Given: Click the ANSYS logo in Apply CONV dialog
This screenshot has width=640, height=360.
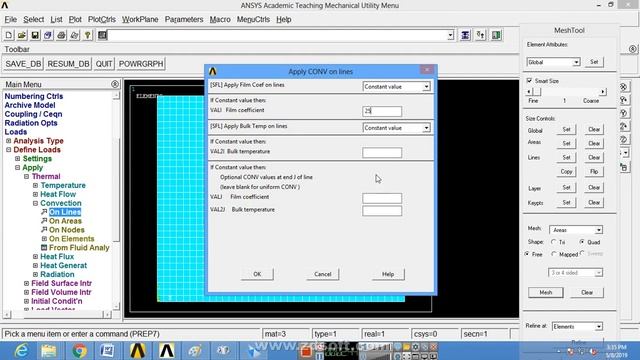Looking at the screenshot, I should point(213,71).
